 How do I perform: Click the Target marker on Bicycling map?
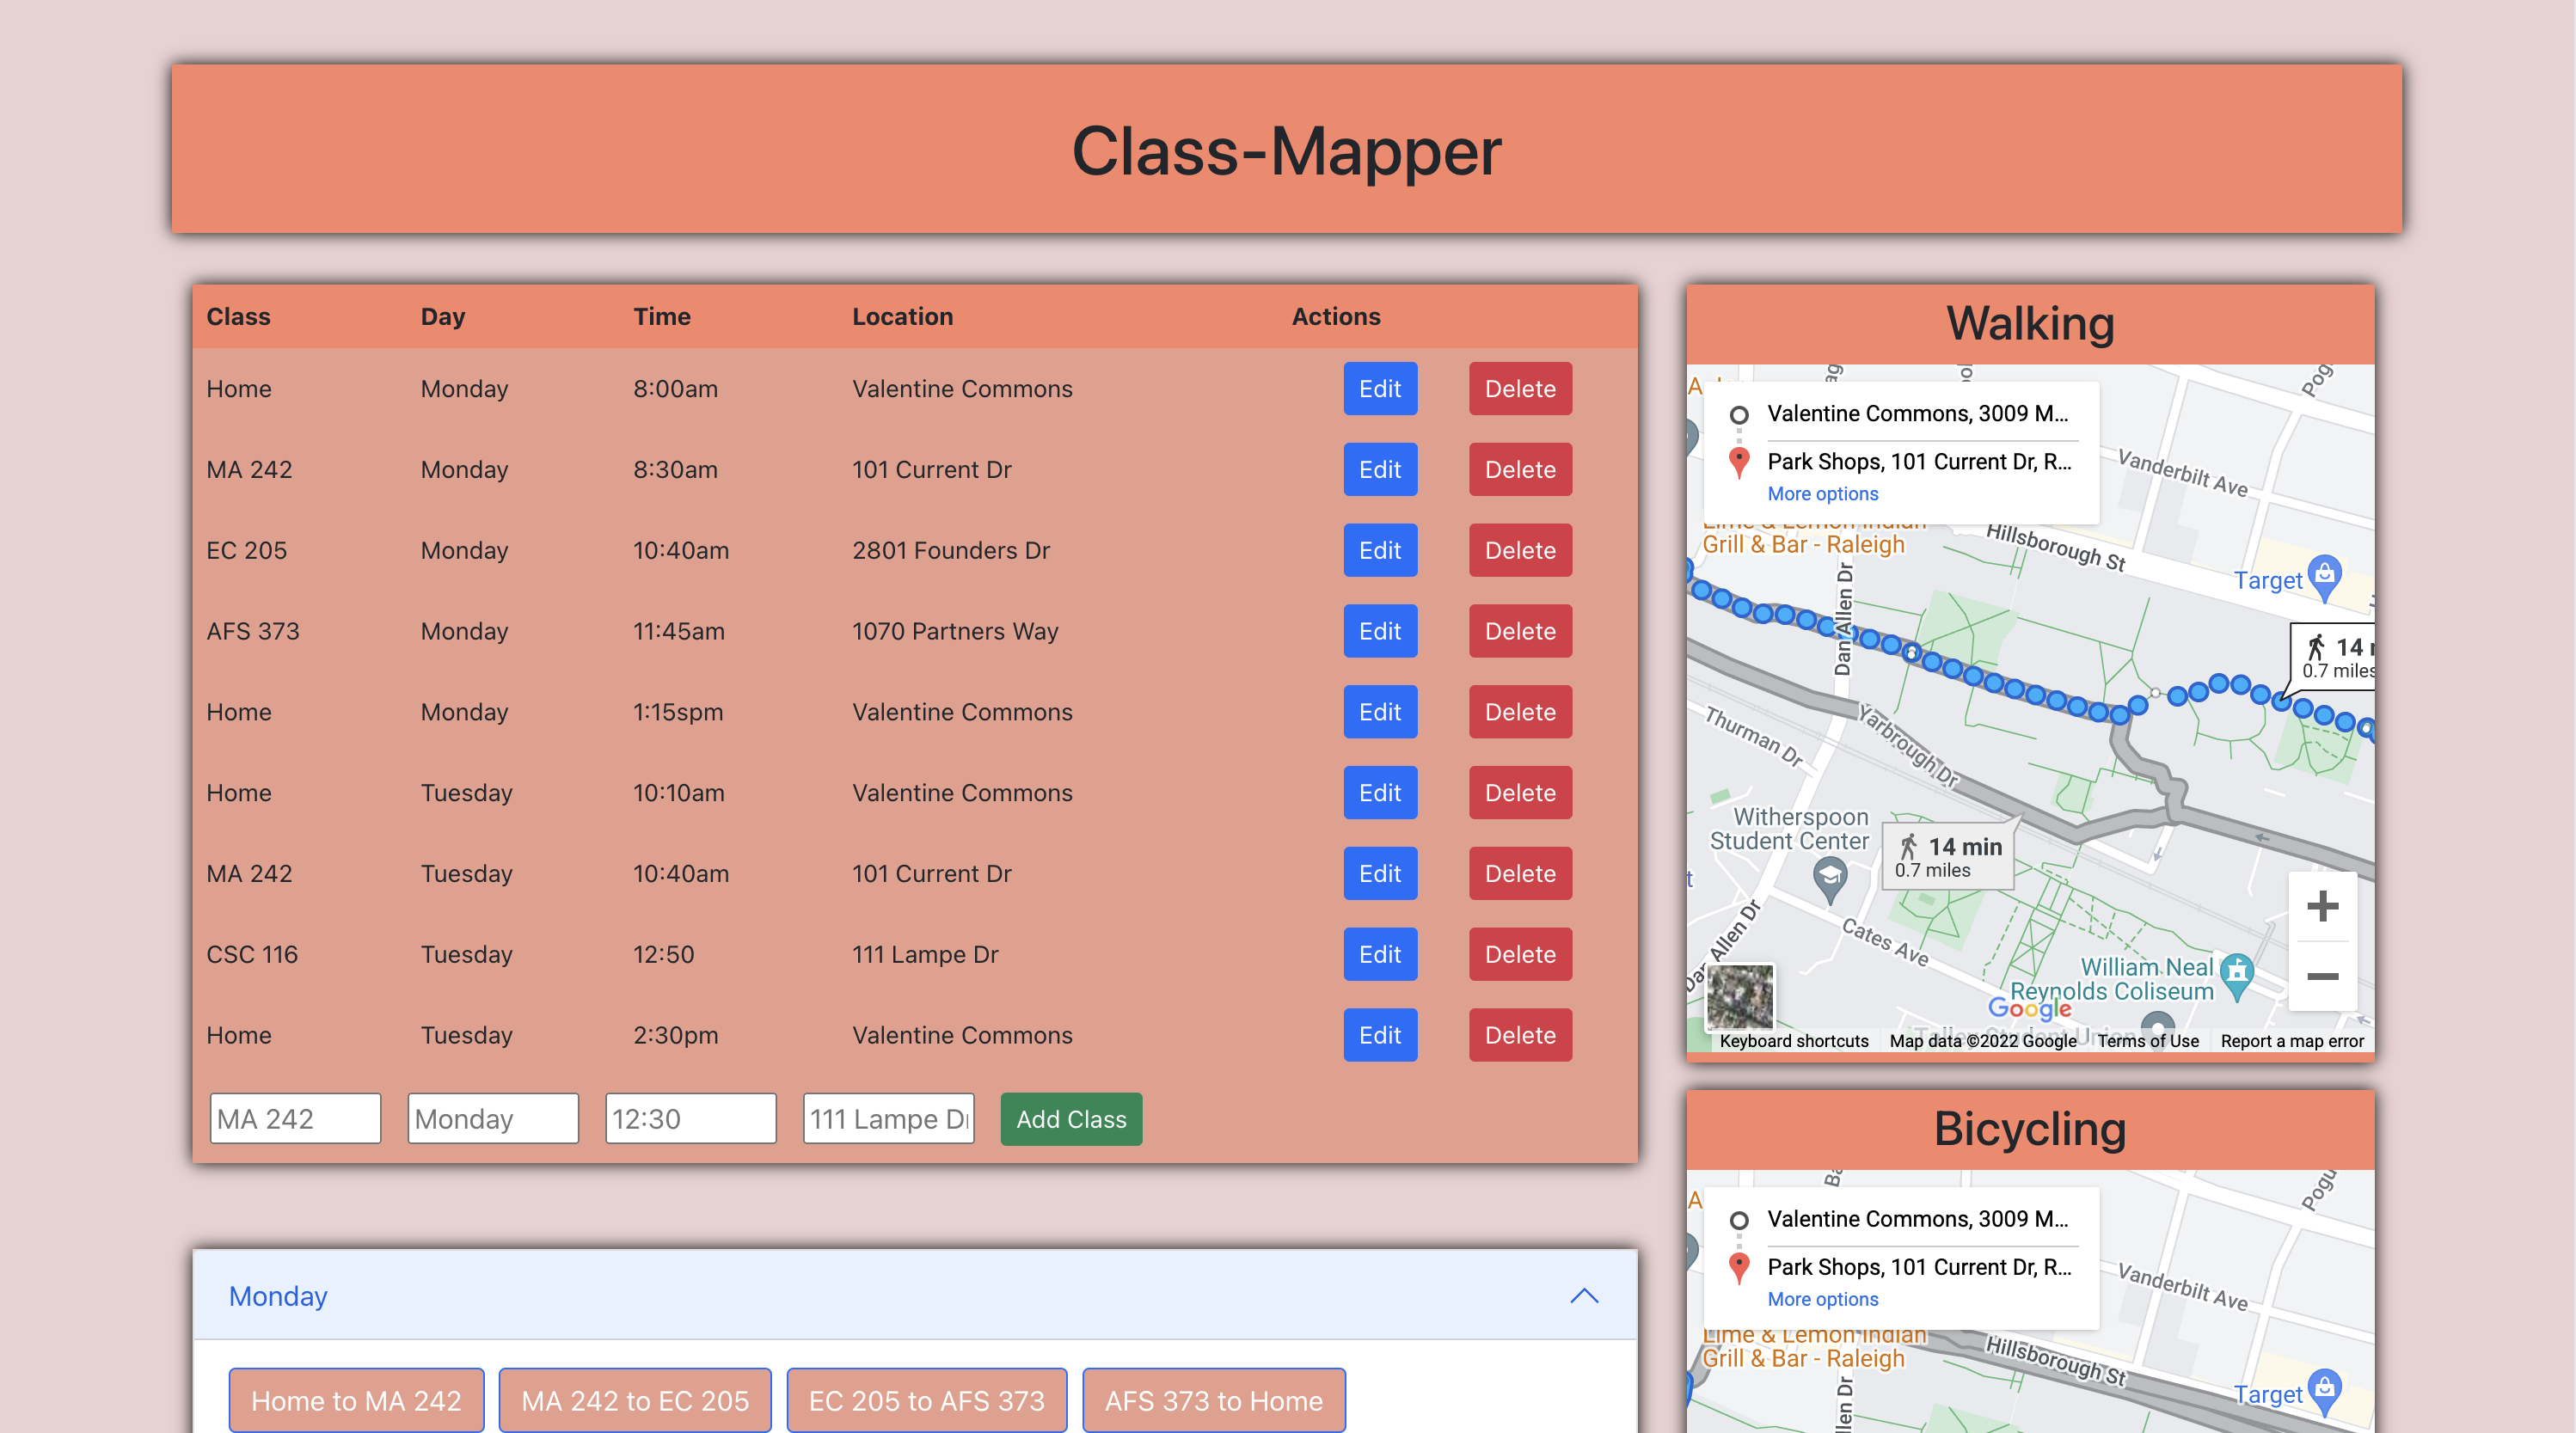point(2325,1390)
